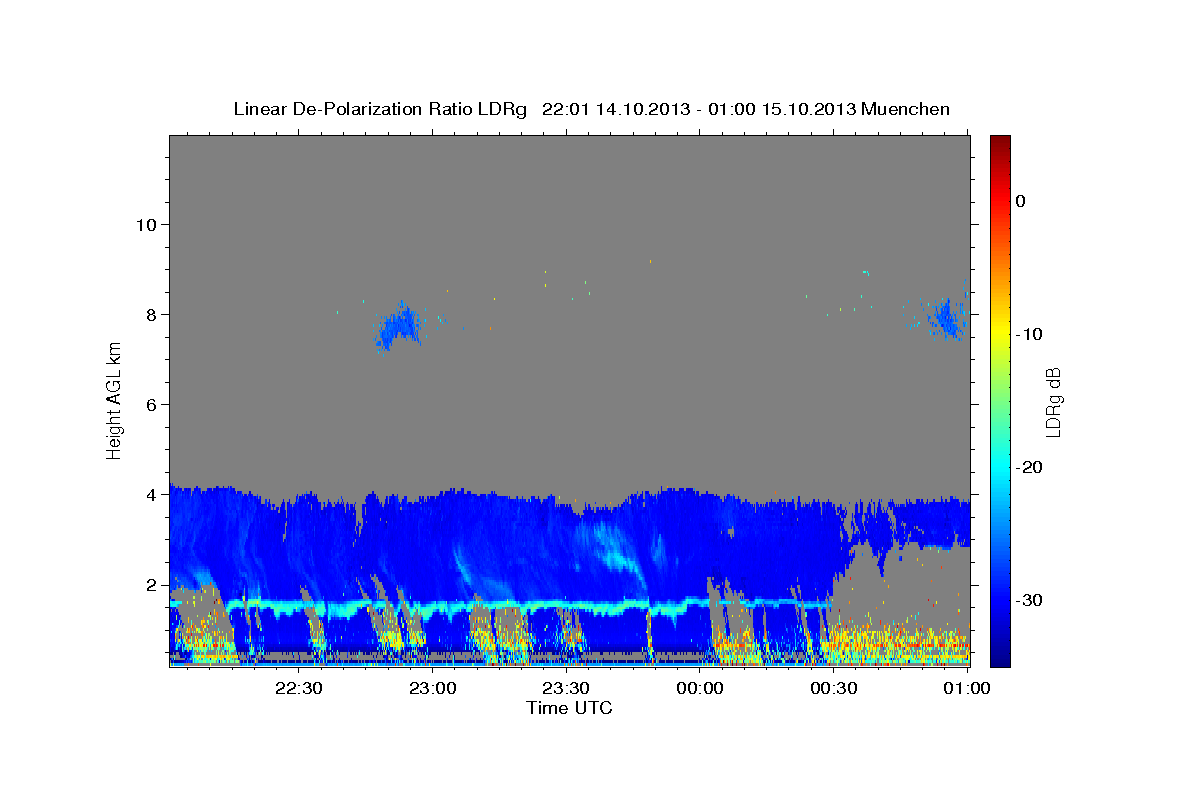Image resolution: width=1200 pixels, height=800 pixels.
Task: Click the colorbar value -30
Action: point(1029,600)
